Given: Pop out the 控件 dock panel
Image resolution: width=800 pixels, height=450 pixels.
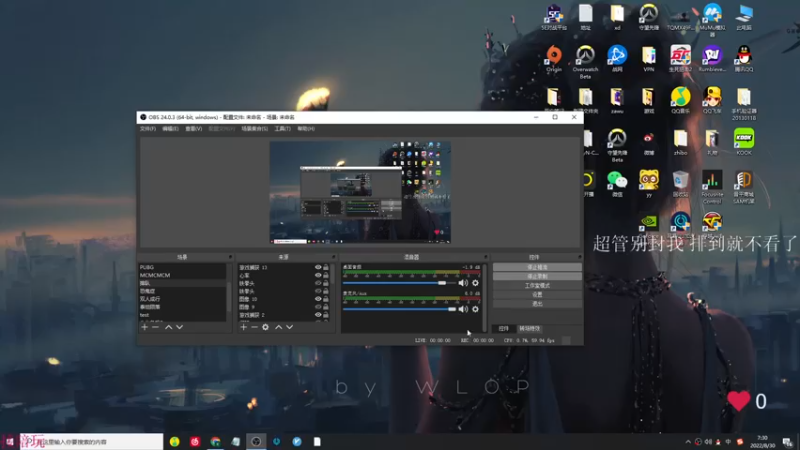Looking at the screenshot, I should click(579, 257).
